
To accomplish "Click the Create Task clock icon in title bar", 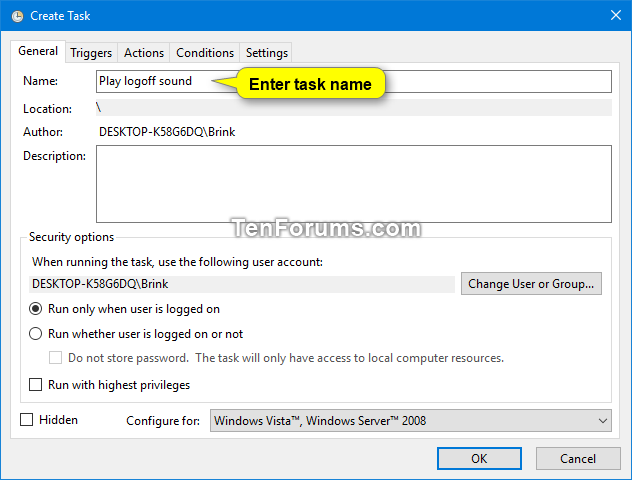I will (17, 16).
